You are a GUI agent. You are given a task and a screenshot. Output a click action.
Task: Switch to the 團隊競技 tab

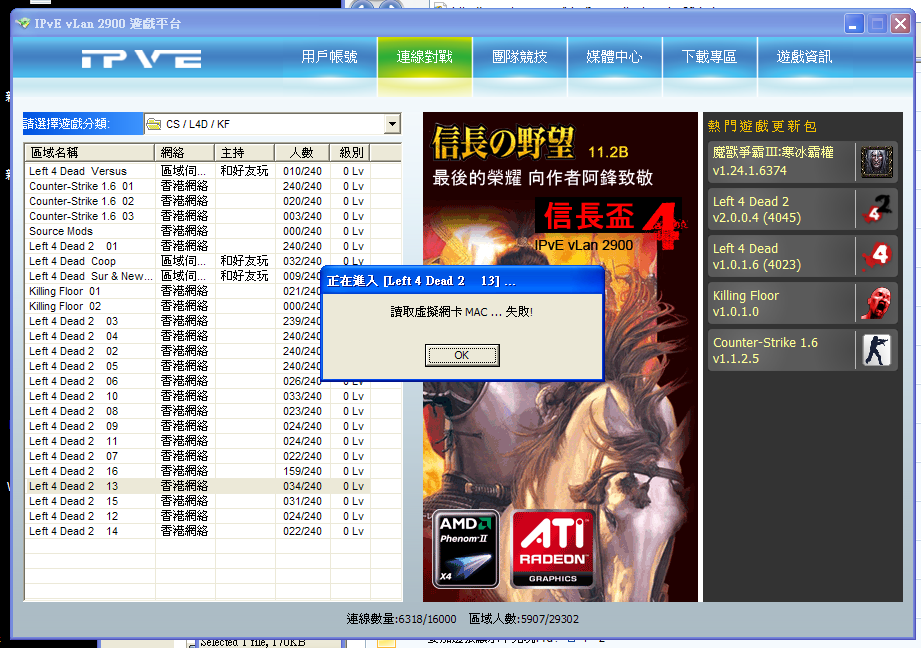pos(519,58)
